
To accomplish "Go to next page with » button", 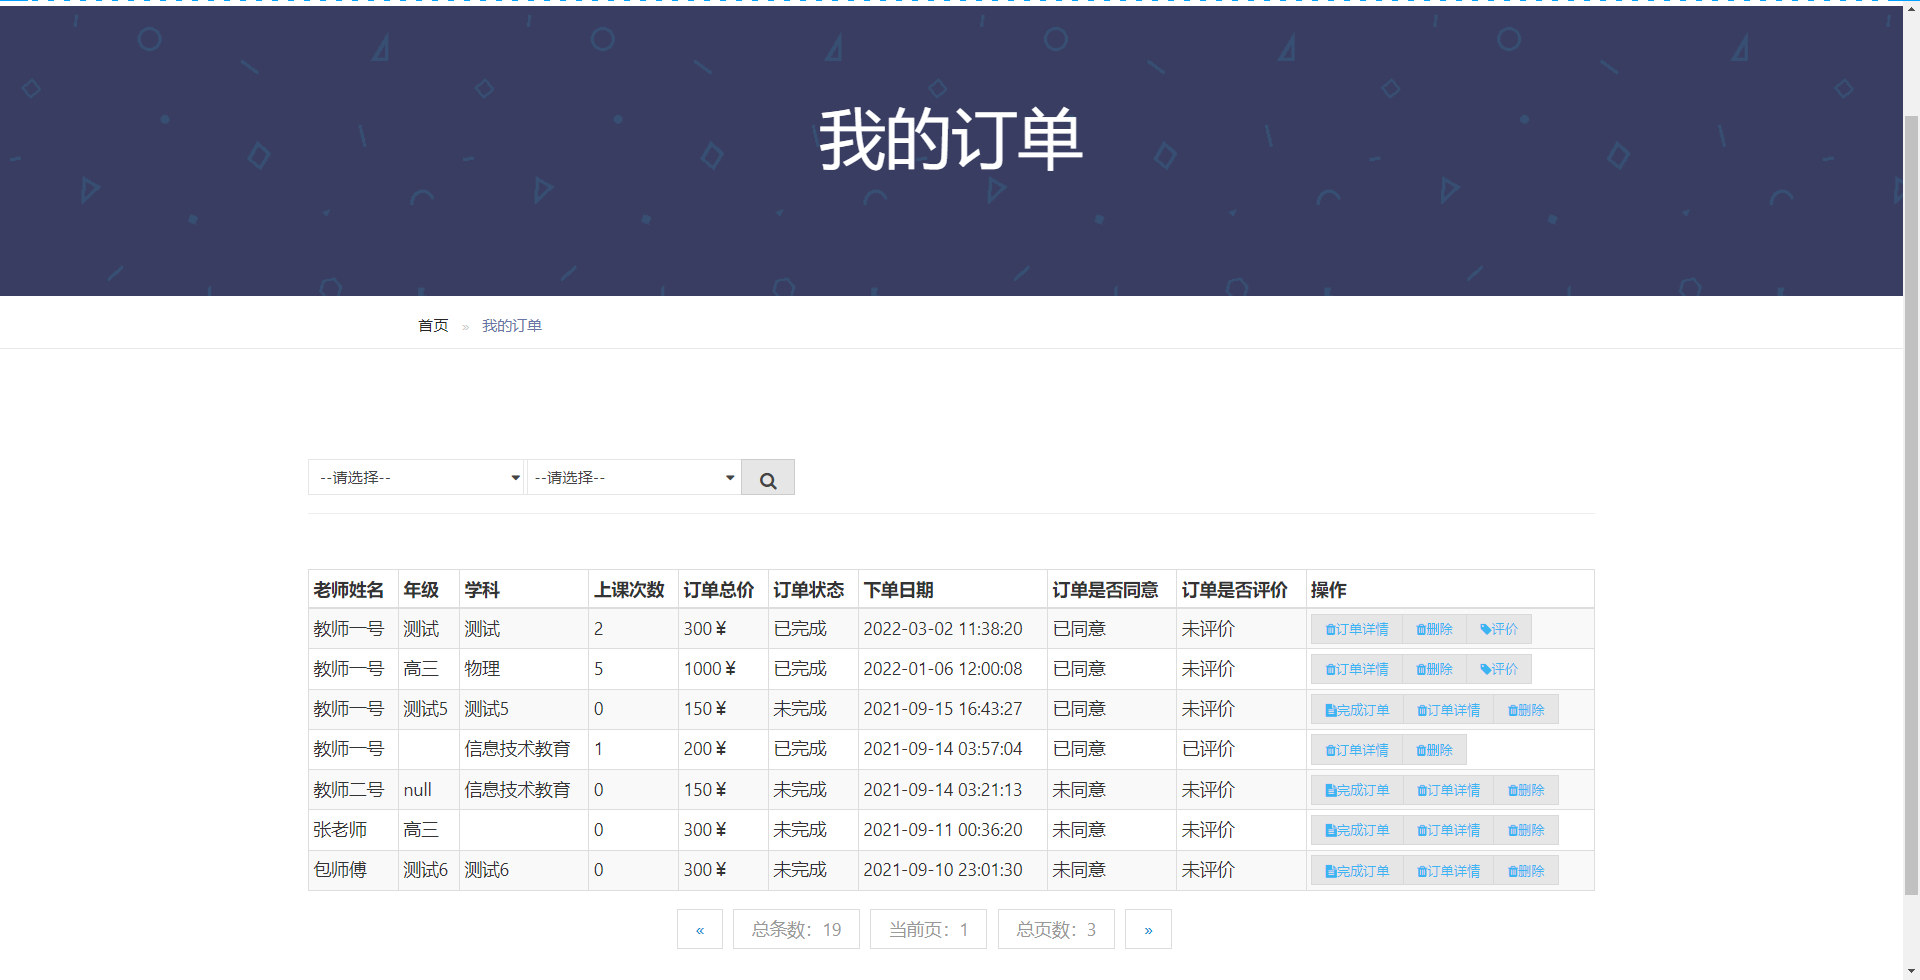I will point(1148,928).
